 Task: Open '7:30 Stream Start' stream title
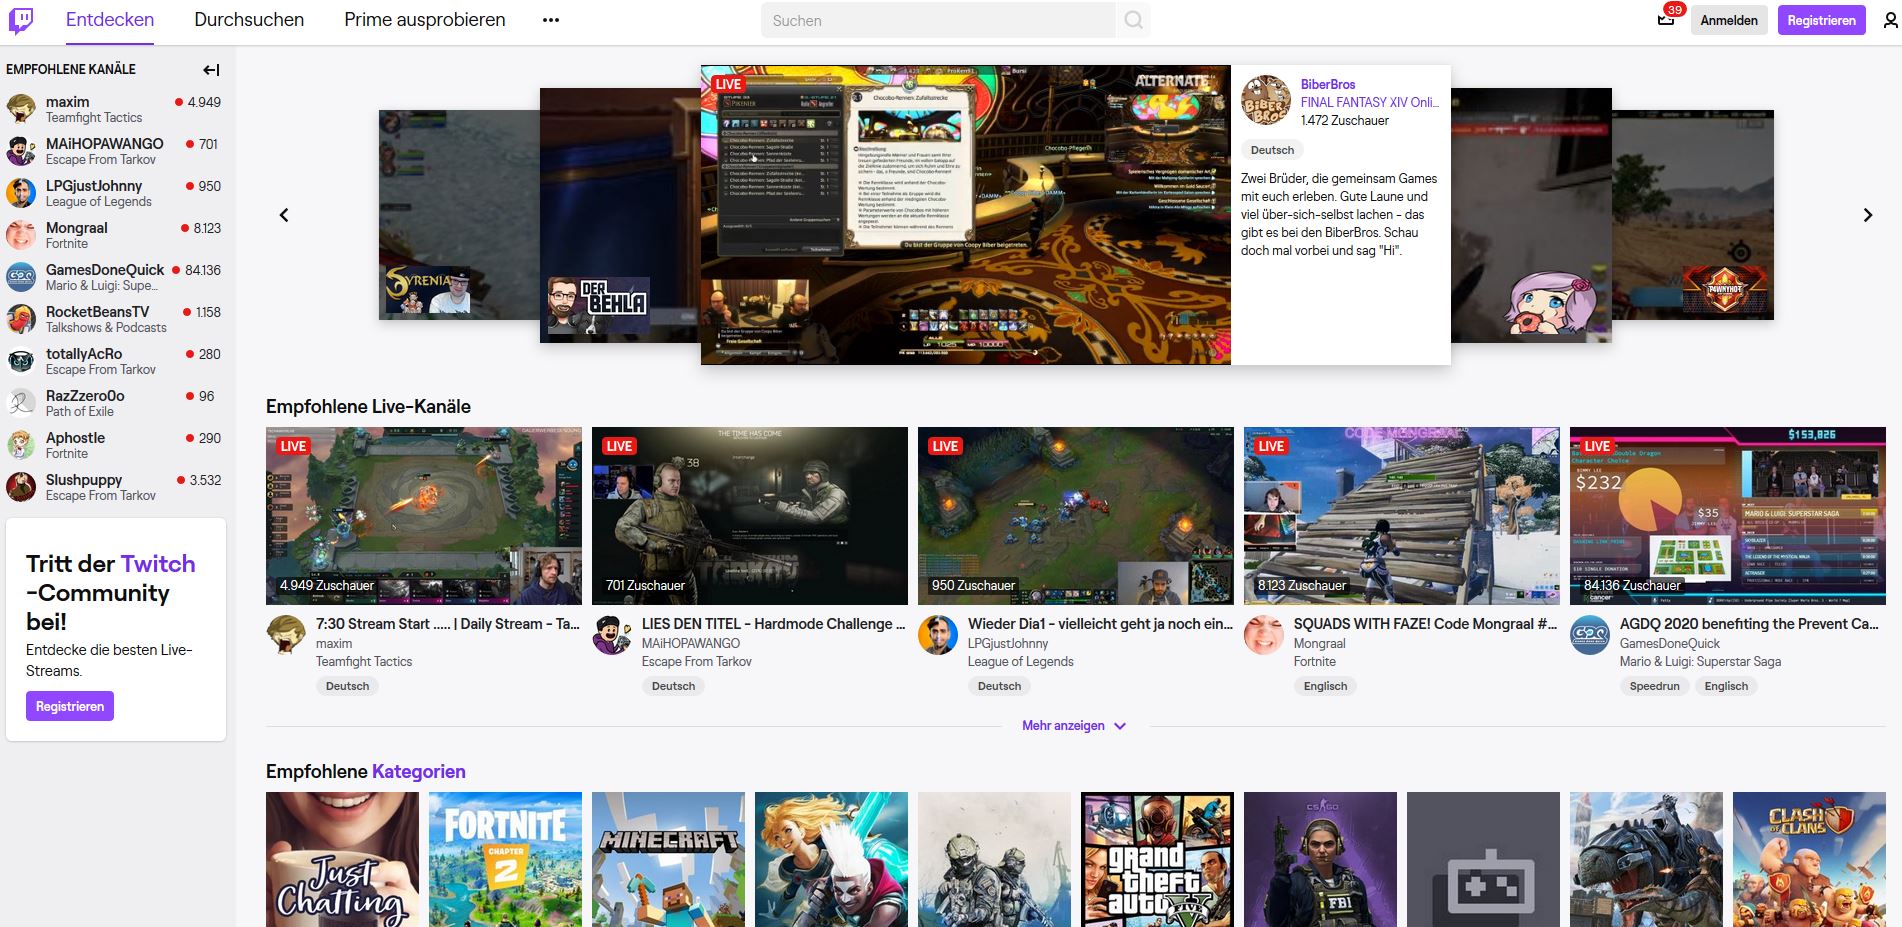448,624
